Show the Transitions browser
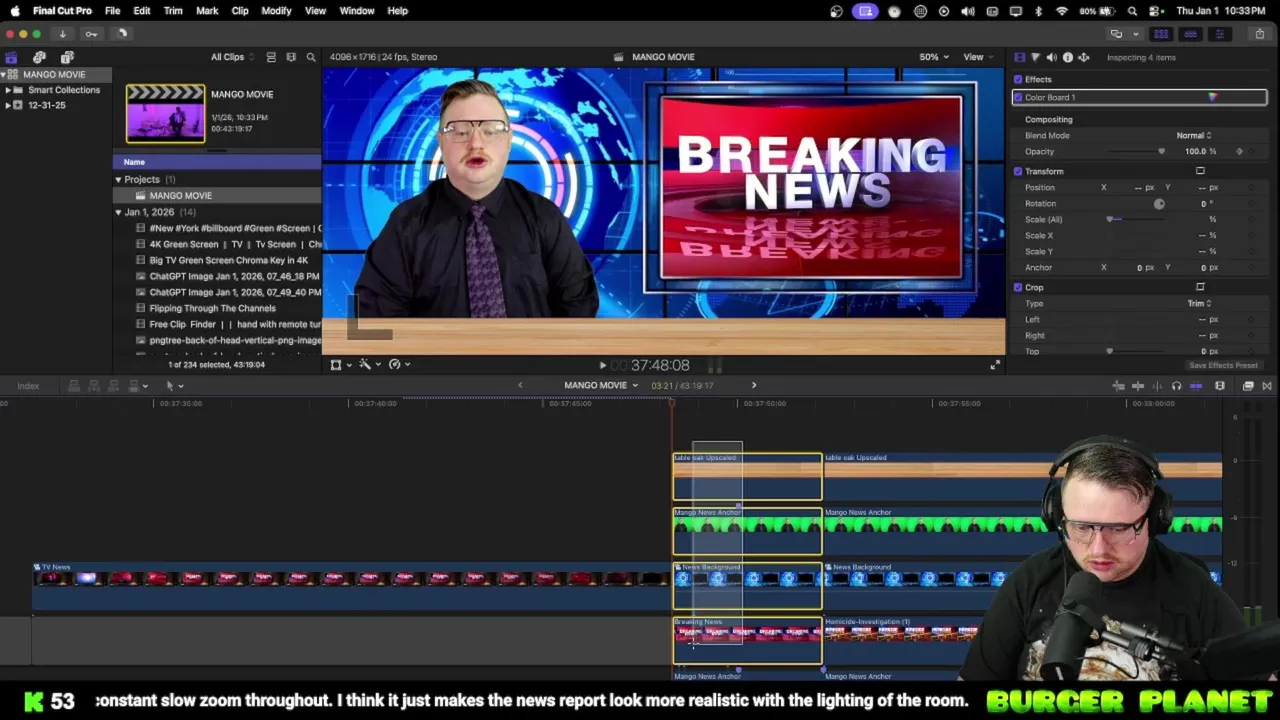 pyautogui.click(x=1267, y=386)
